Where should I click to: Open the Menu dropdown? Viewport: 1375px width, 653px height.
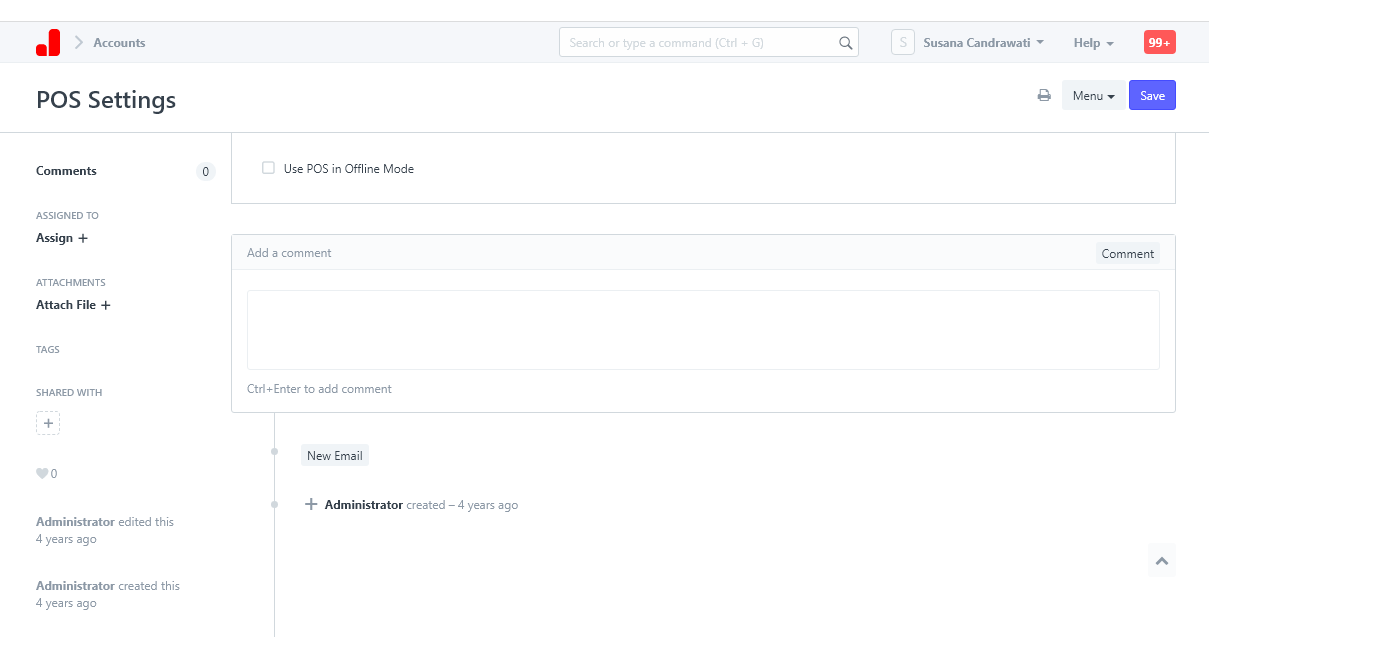coord(1093,96)
